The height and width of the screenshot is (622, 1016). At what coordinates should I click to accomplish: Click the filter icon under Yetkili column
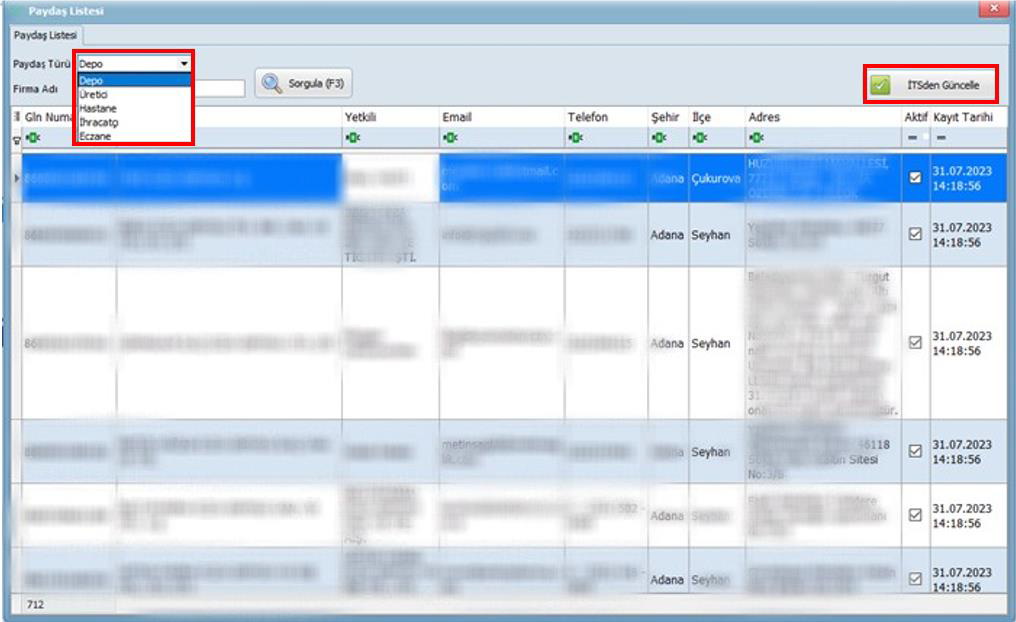click(x=350, y=137)
